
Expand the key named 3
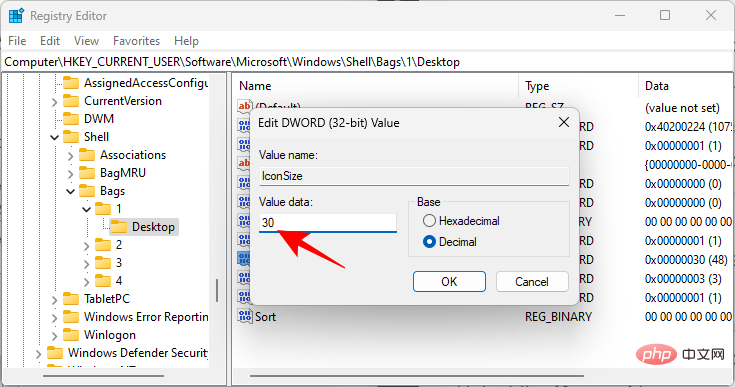click(x=86, y=263)
